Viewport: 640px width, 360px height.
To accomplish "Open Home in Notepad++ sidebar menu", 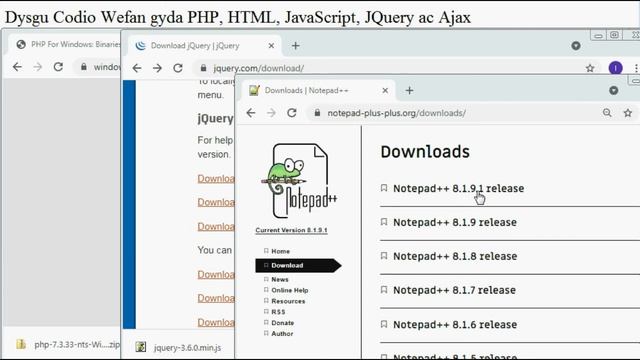I will [280, 251].
